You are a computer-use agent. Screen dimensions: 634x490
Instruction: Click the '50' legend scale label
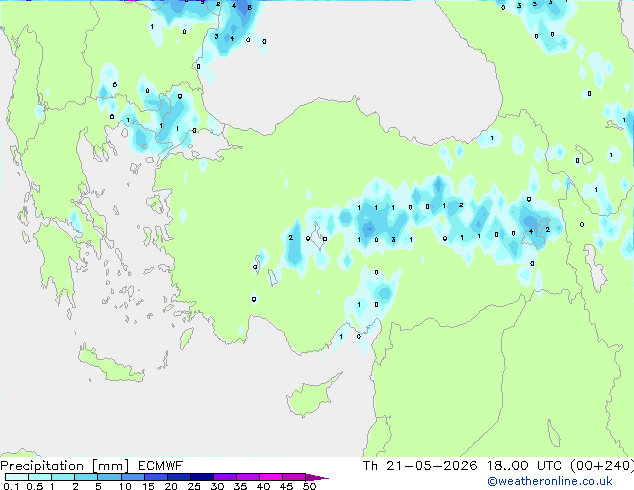[x=310, y=486]
